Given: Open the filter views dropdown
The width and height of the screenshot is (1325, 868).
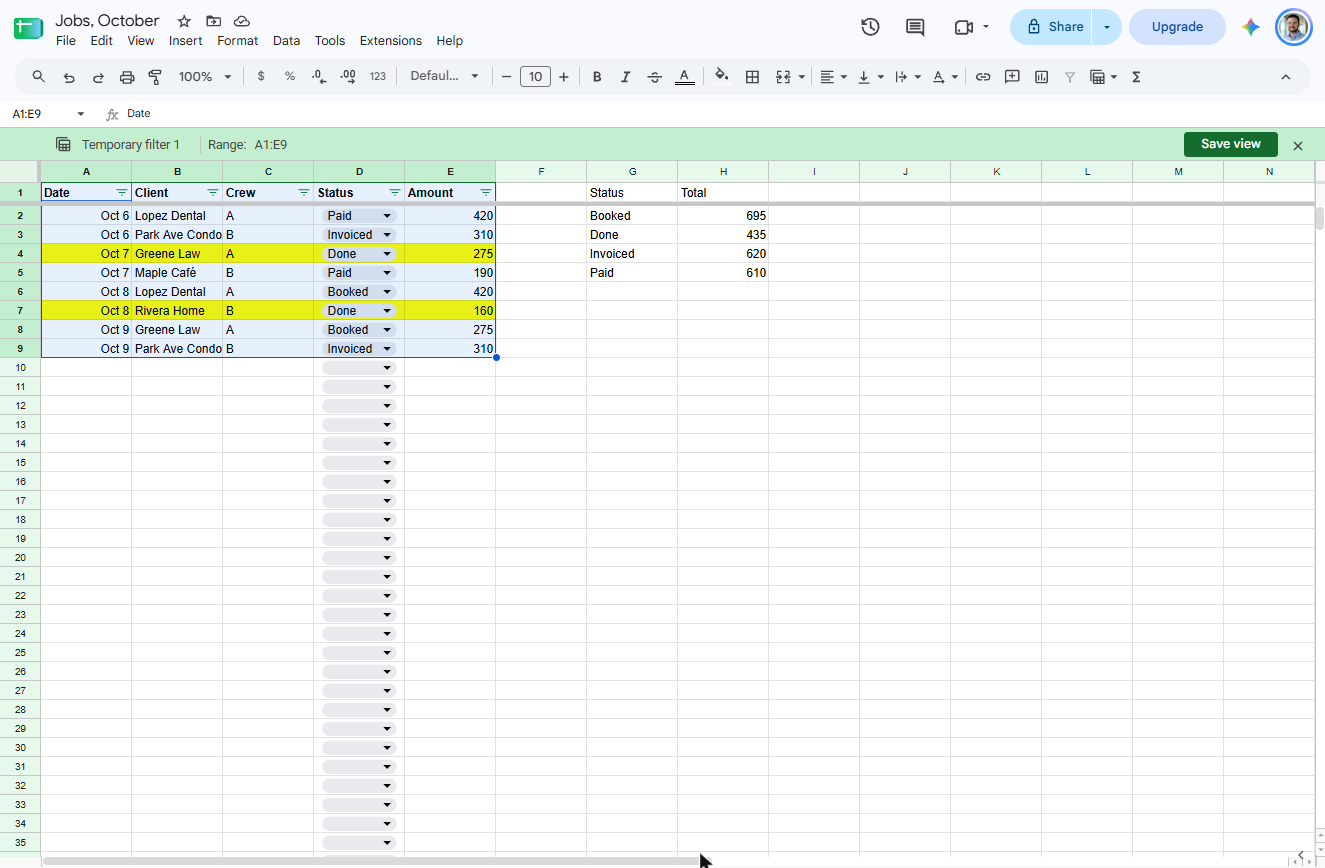Looking at the screenshot, I should tap(1103, 77).
